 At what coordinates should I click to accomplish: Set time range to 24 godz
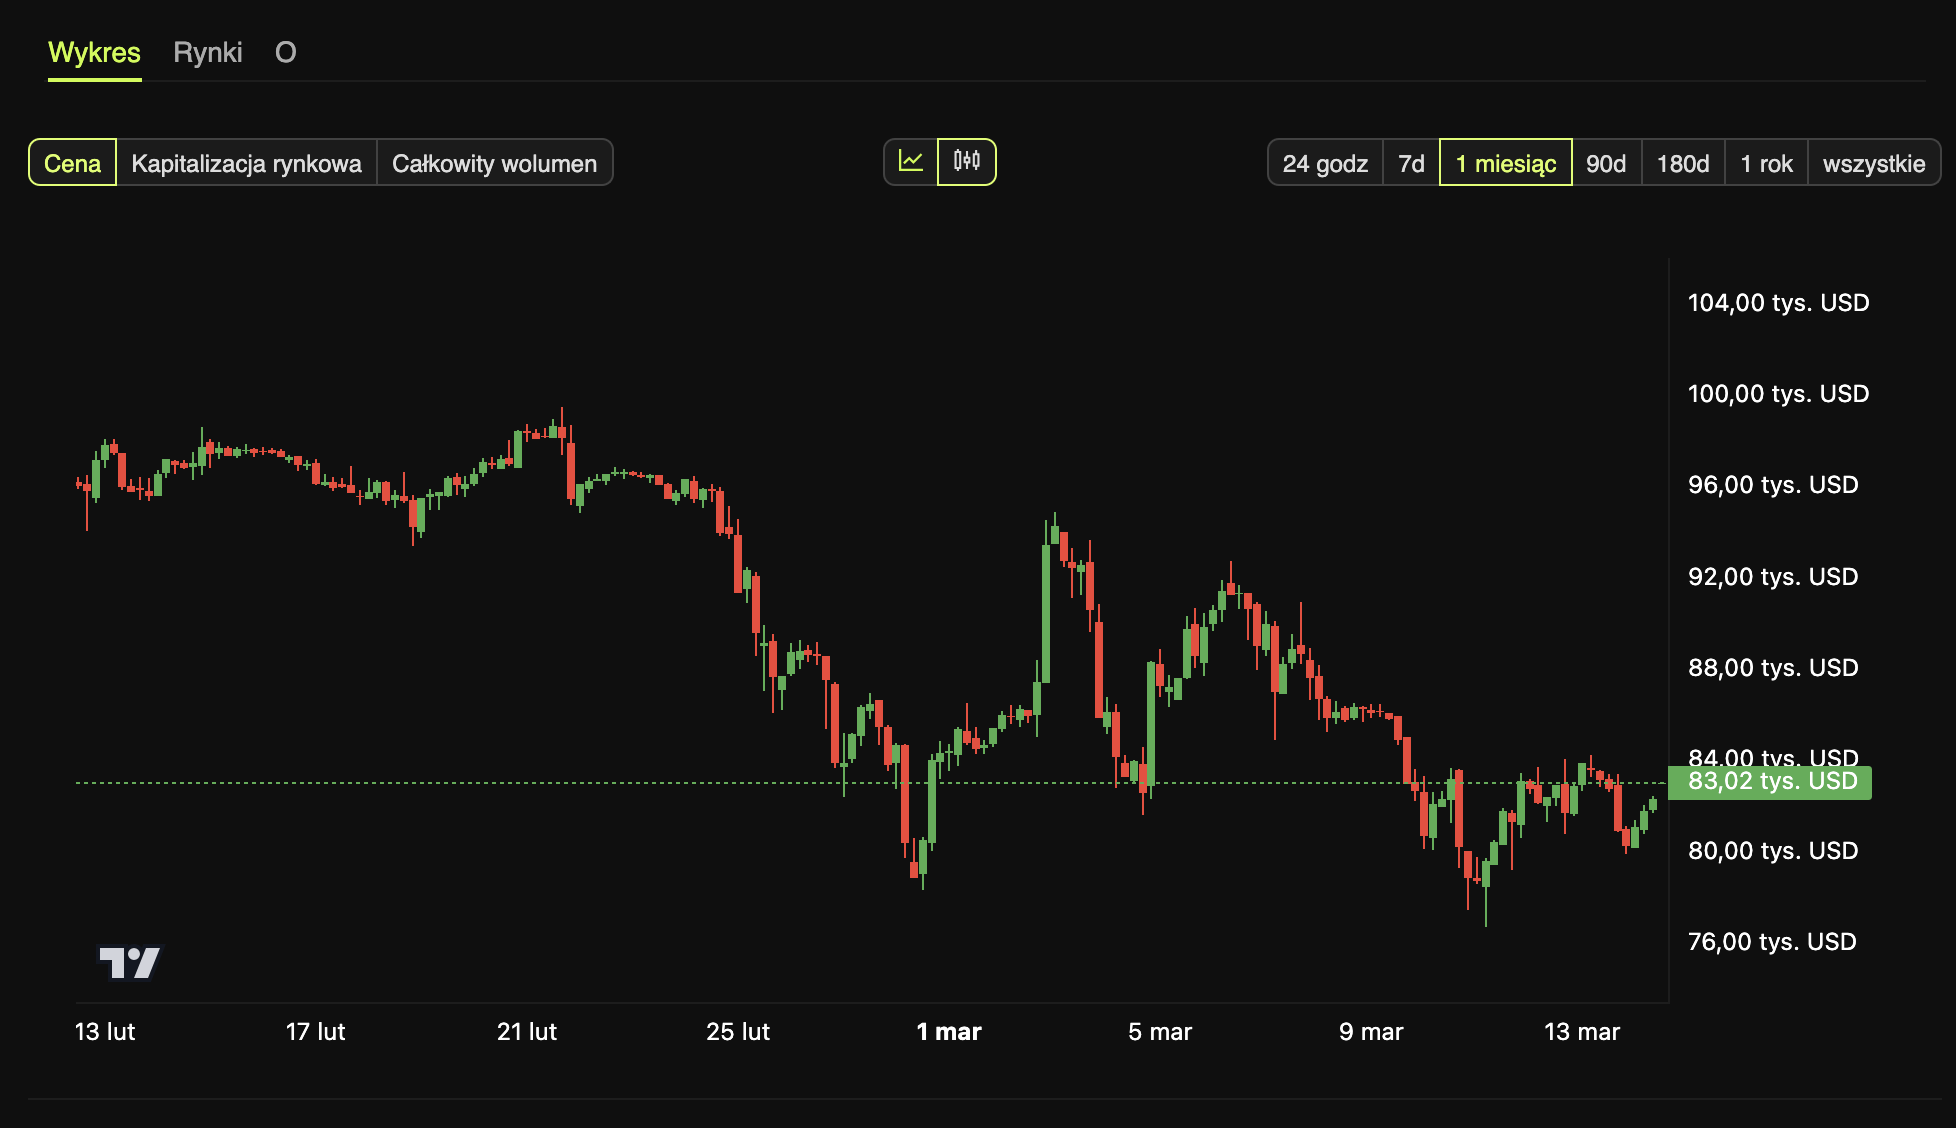1325,163
